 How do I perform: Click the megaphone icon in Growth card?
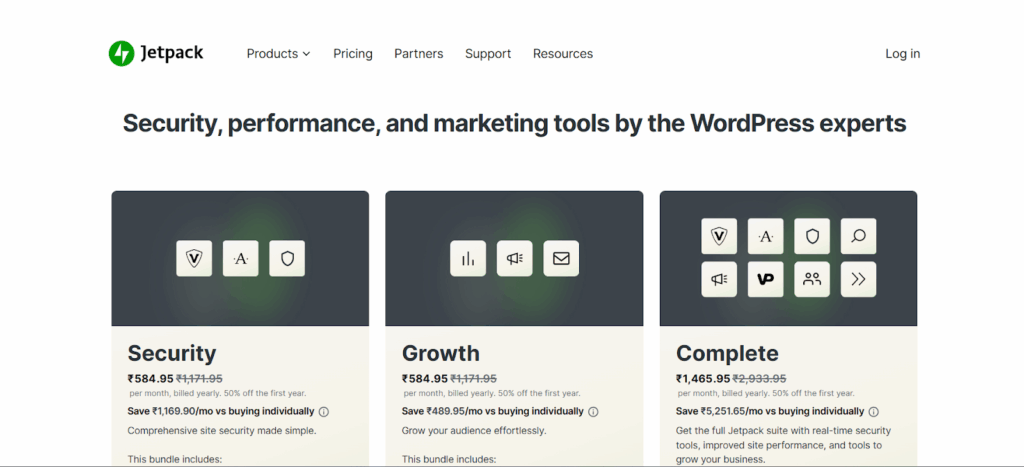point(515,259)
